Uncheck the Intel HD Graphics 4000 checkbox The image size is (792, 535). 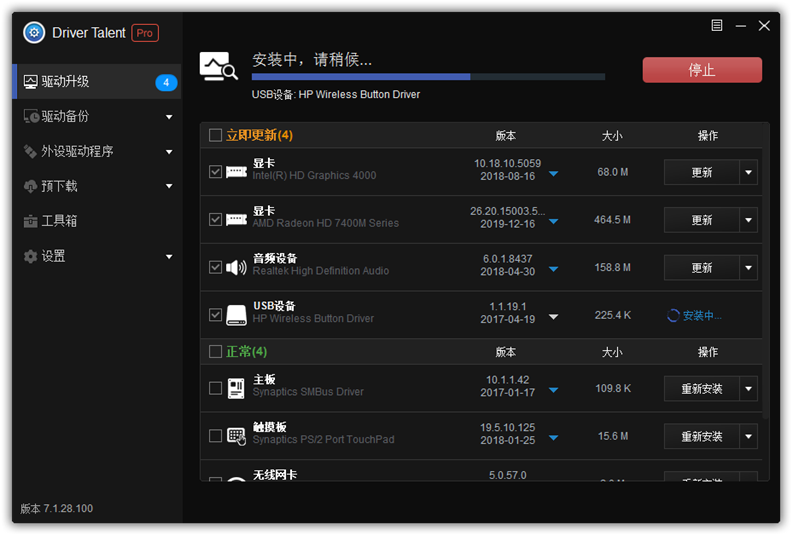[215, 172]
